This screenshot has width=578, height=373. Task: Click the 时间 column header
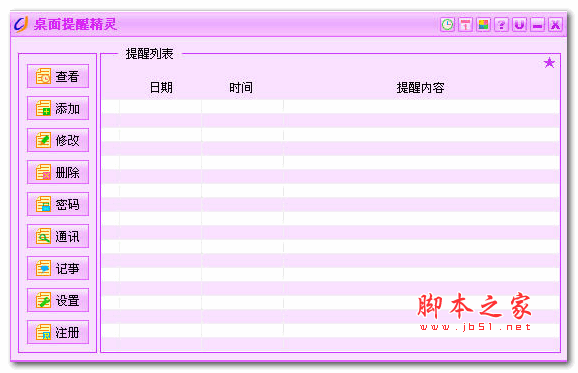[241, 88]
